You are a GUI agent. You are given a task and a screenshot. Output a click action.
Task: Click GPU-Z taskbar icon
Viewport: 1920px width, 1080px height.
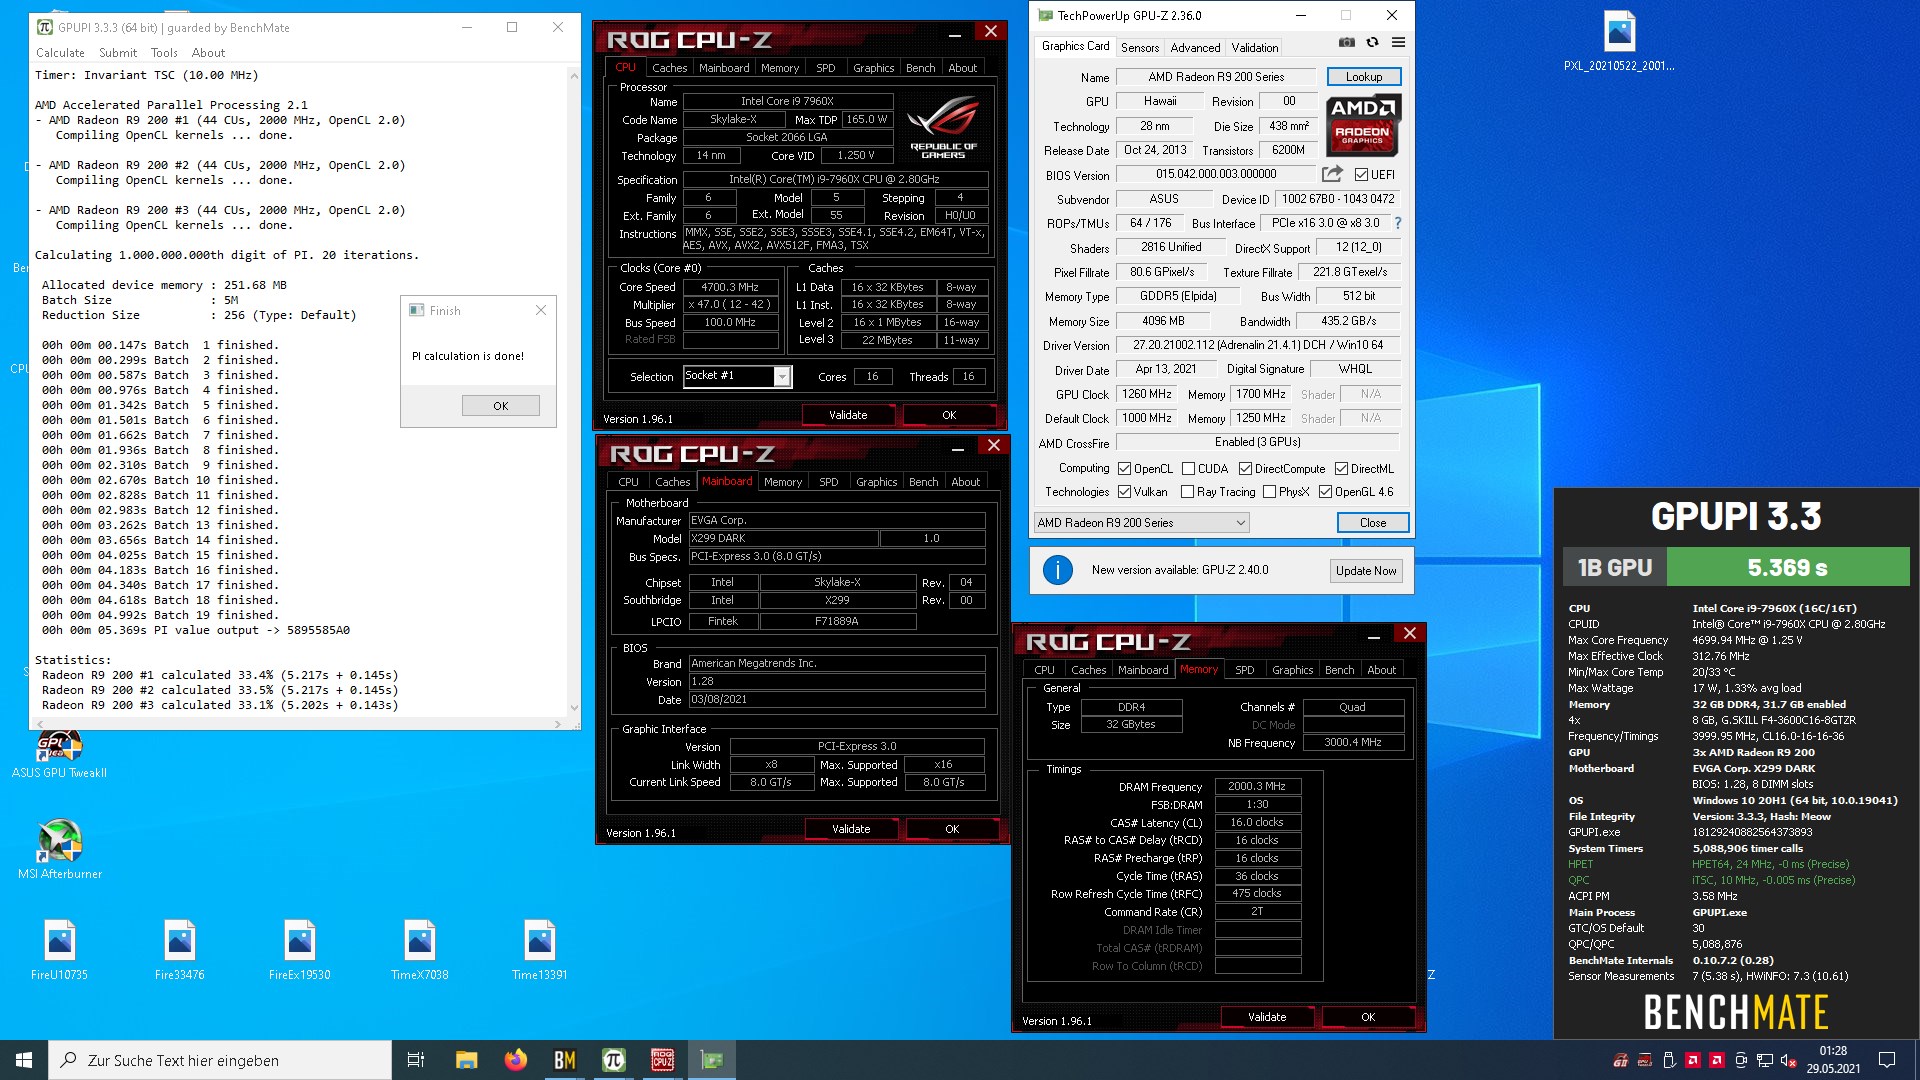point(711,1060)
